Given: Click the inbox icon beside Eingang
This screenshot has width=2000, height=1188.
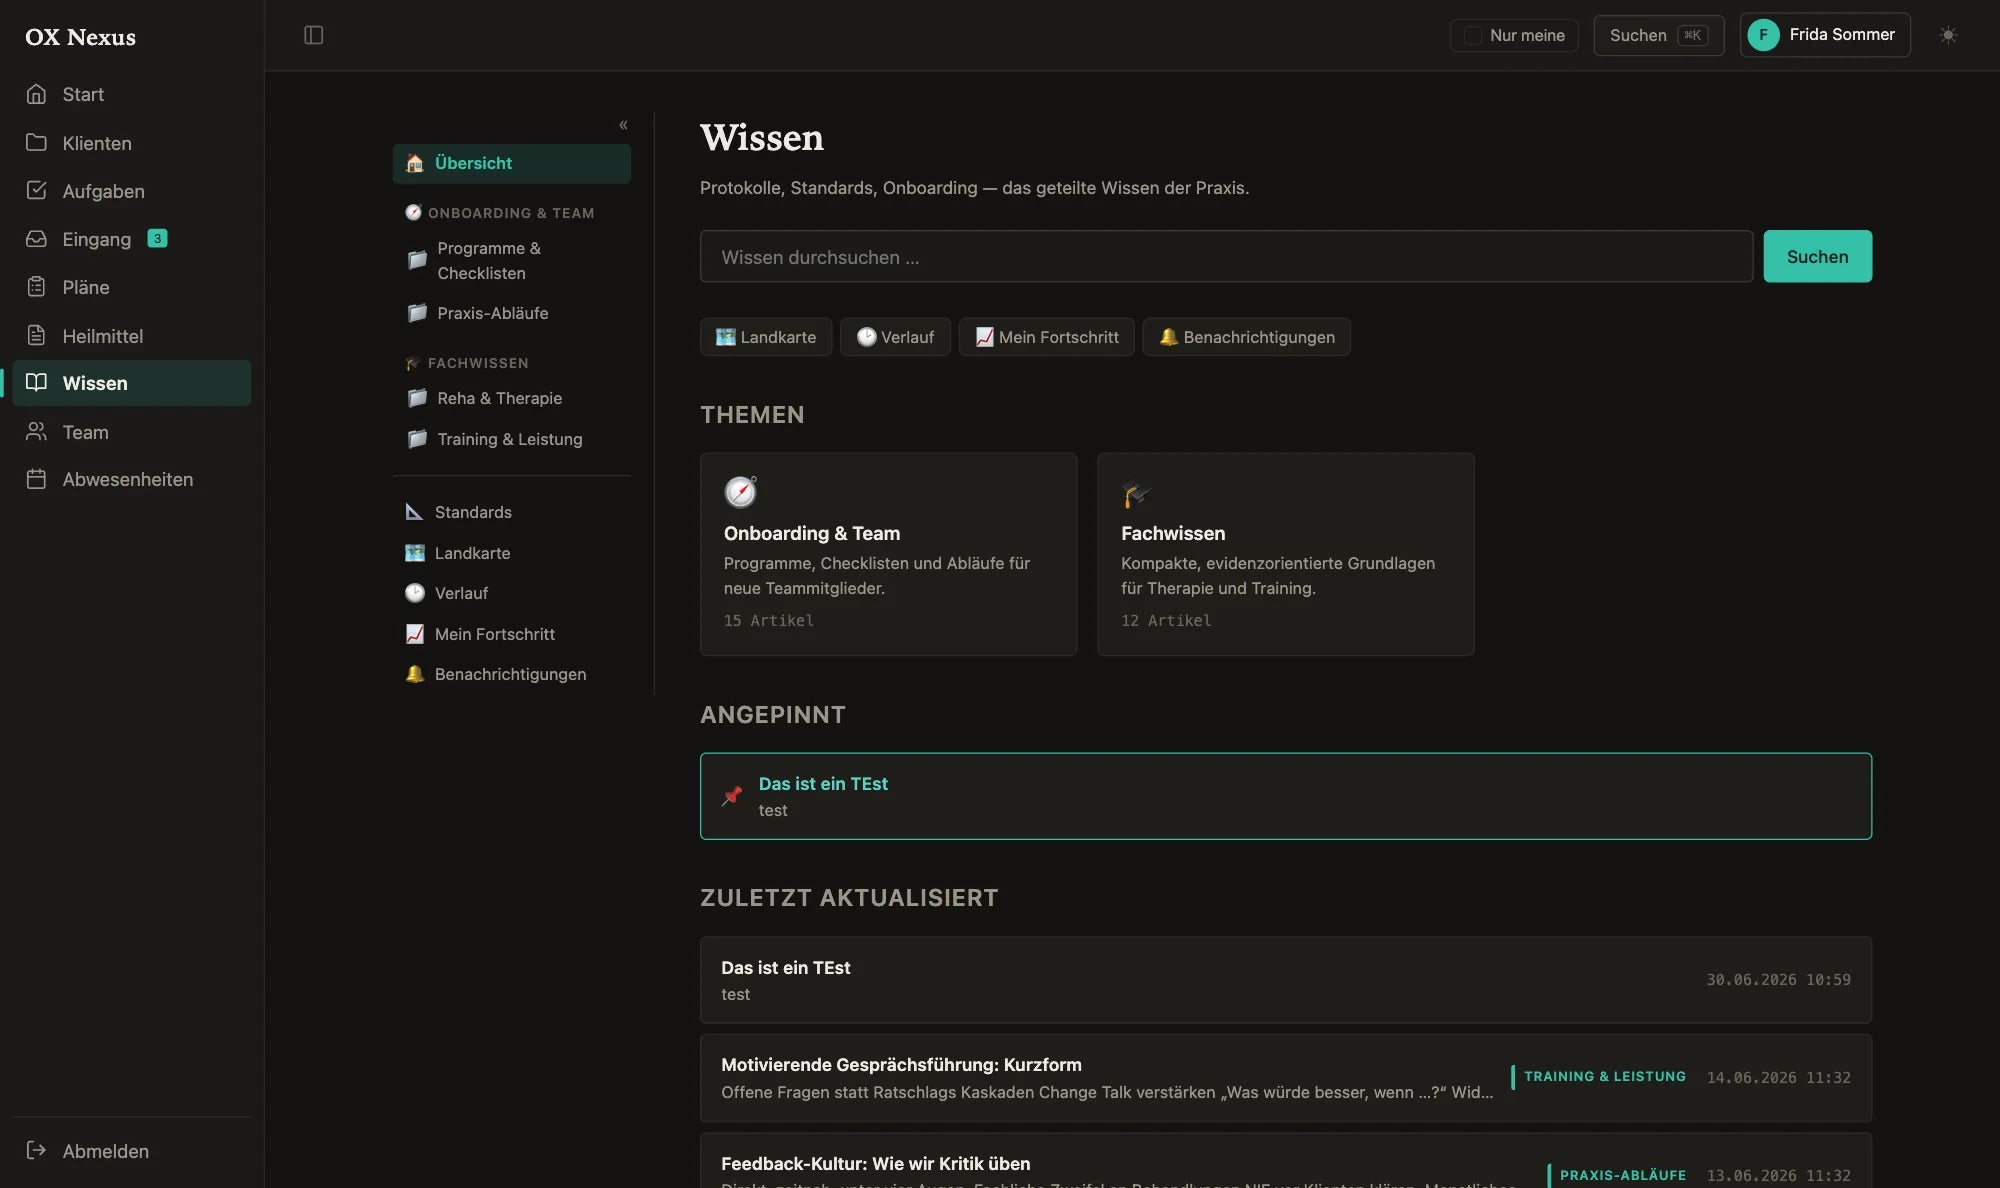Looking at the screenshot, I should coord(36,238).
